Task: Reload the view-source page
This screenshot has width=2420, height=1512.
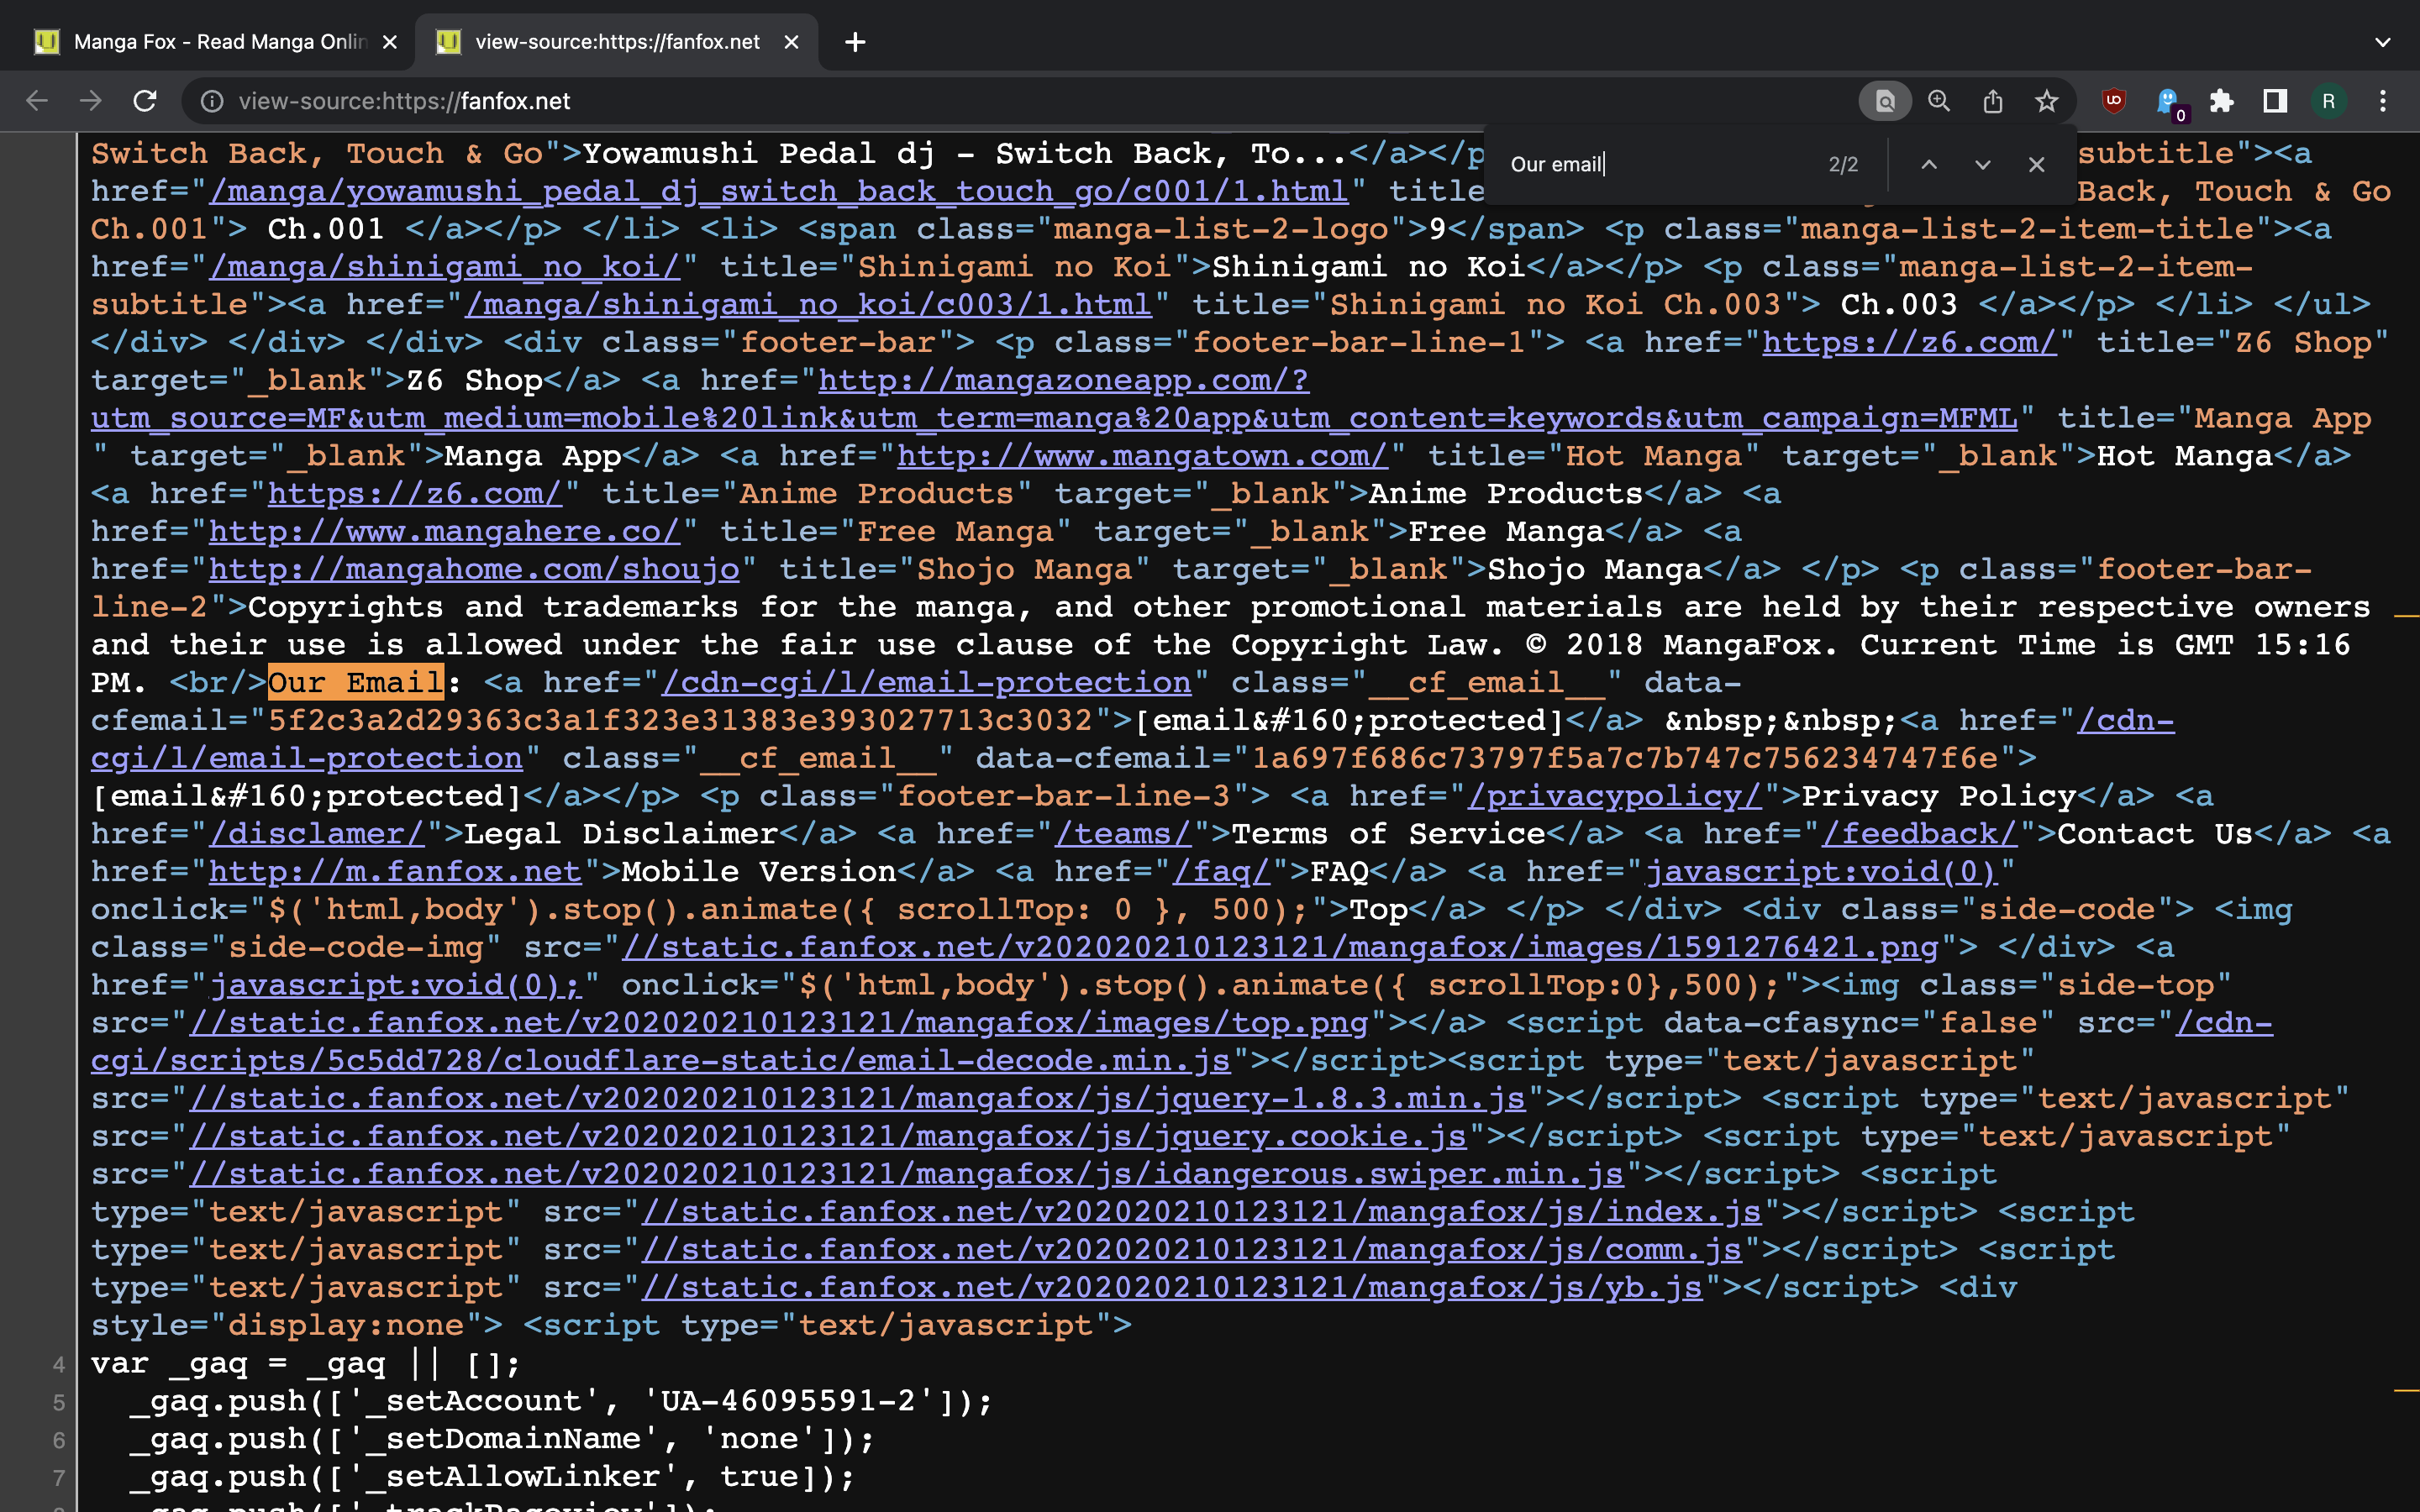Action: coord(145,101)
